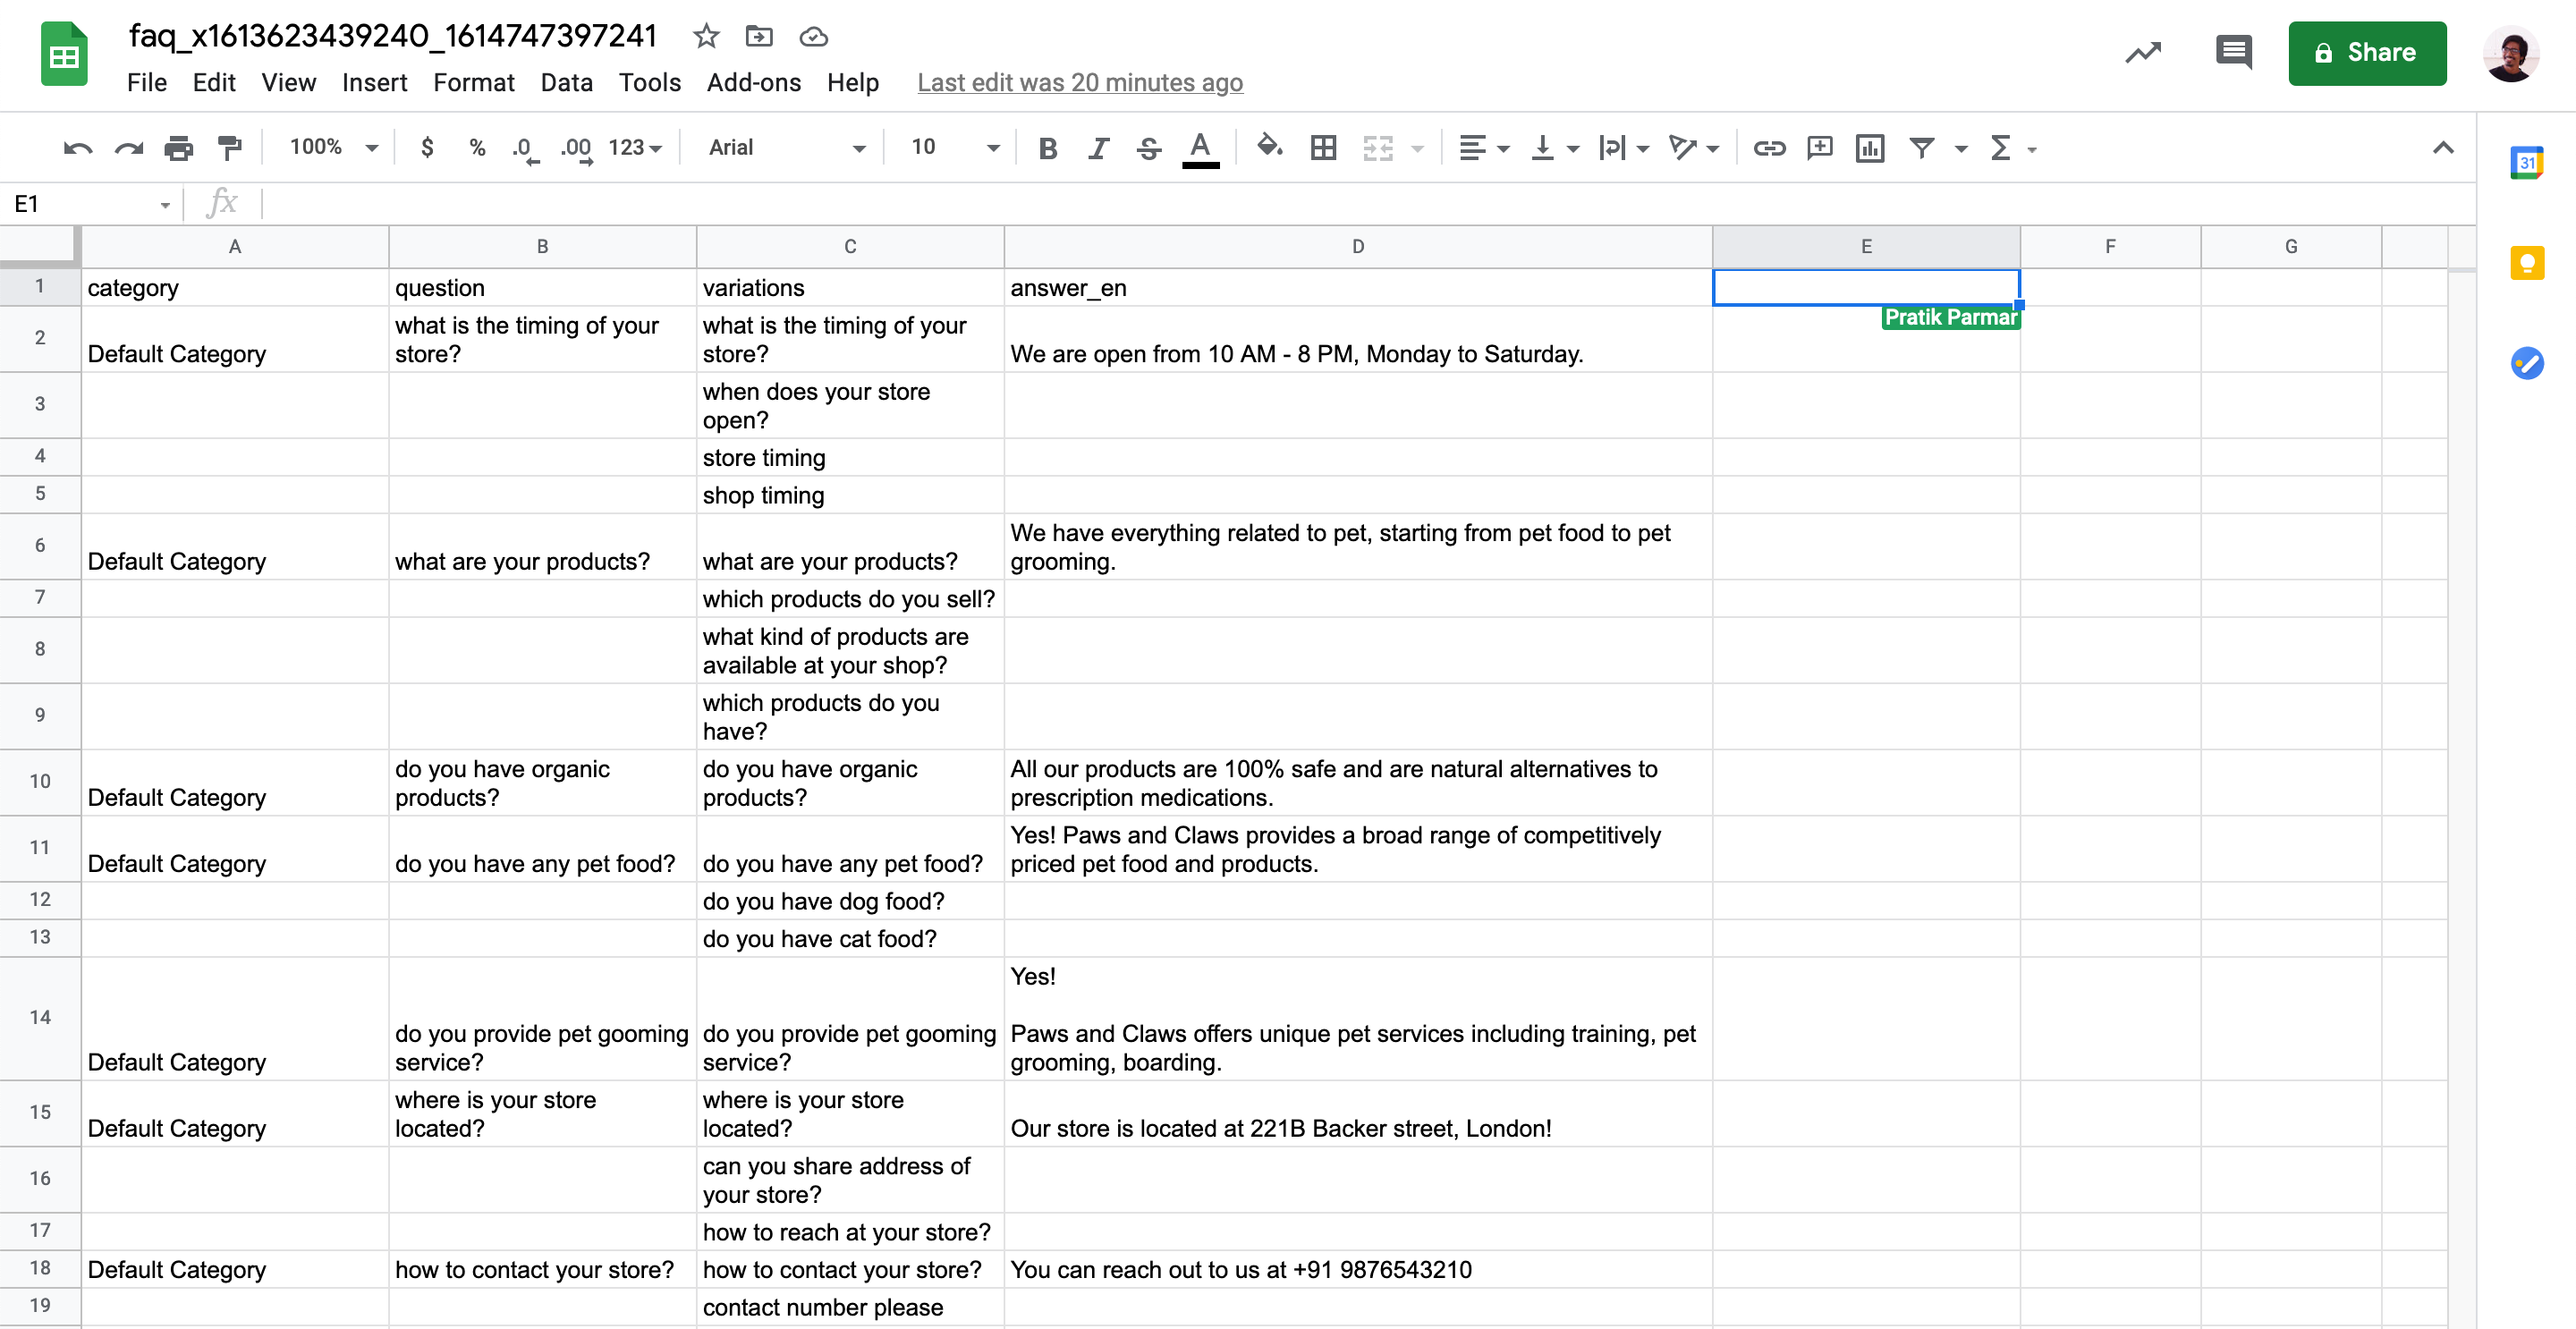Click the Name box showing E1
Image resolution: width=2576 pixels, height=1329 pixels.
(90, 204)
